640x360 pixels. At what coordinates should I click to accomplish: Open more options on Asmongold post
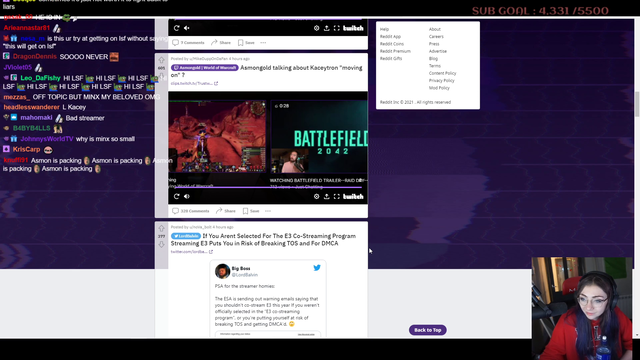pos(268,211)
